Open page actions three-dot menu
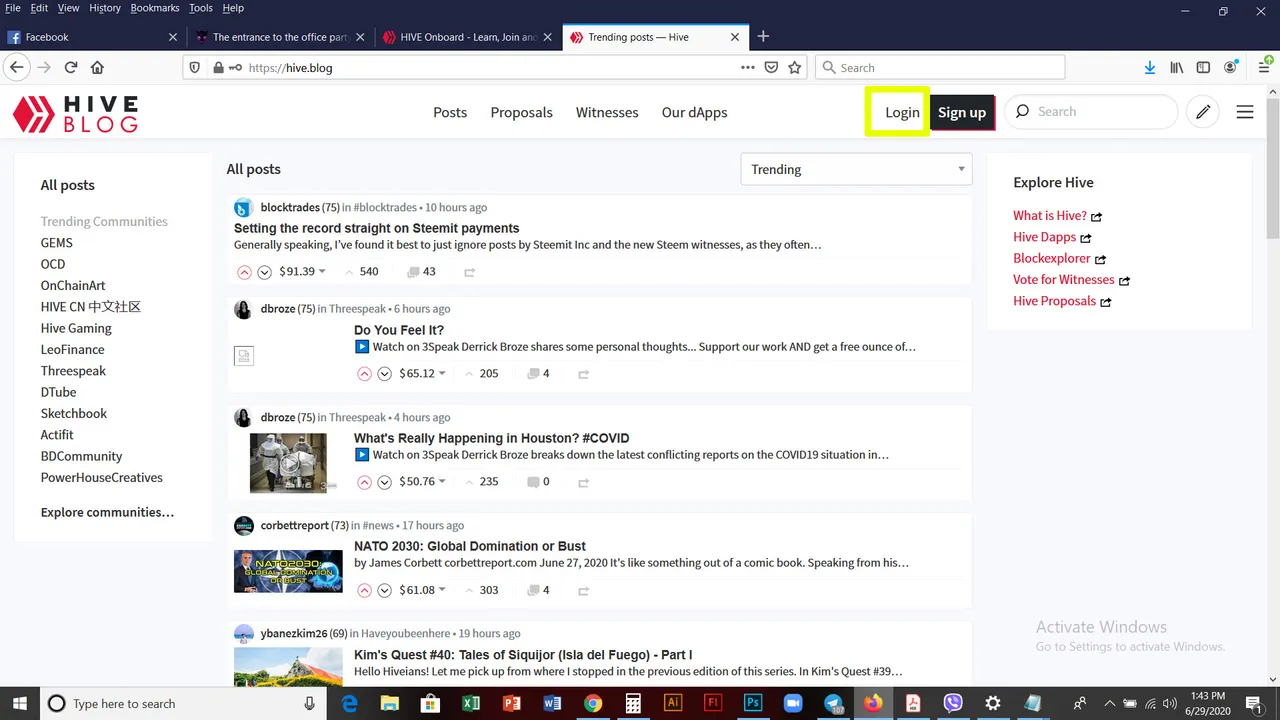The width and height of the screenshot is (1280, 720). 748,68
